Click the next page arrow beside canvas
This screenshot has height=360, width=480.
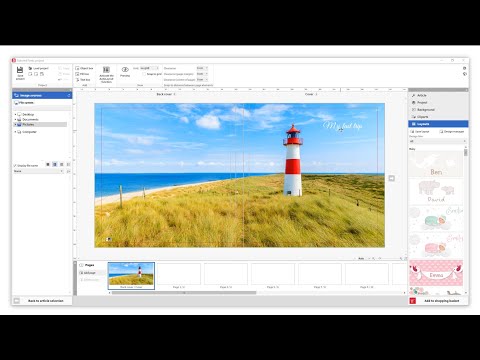[392, 178]
